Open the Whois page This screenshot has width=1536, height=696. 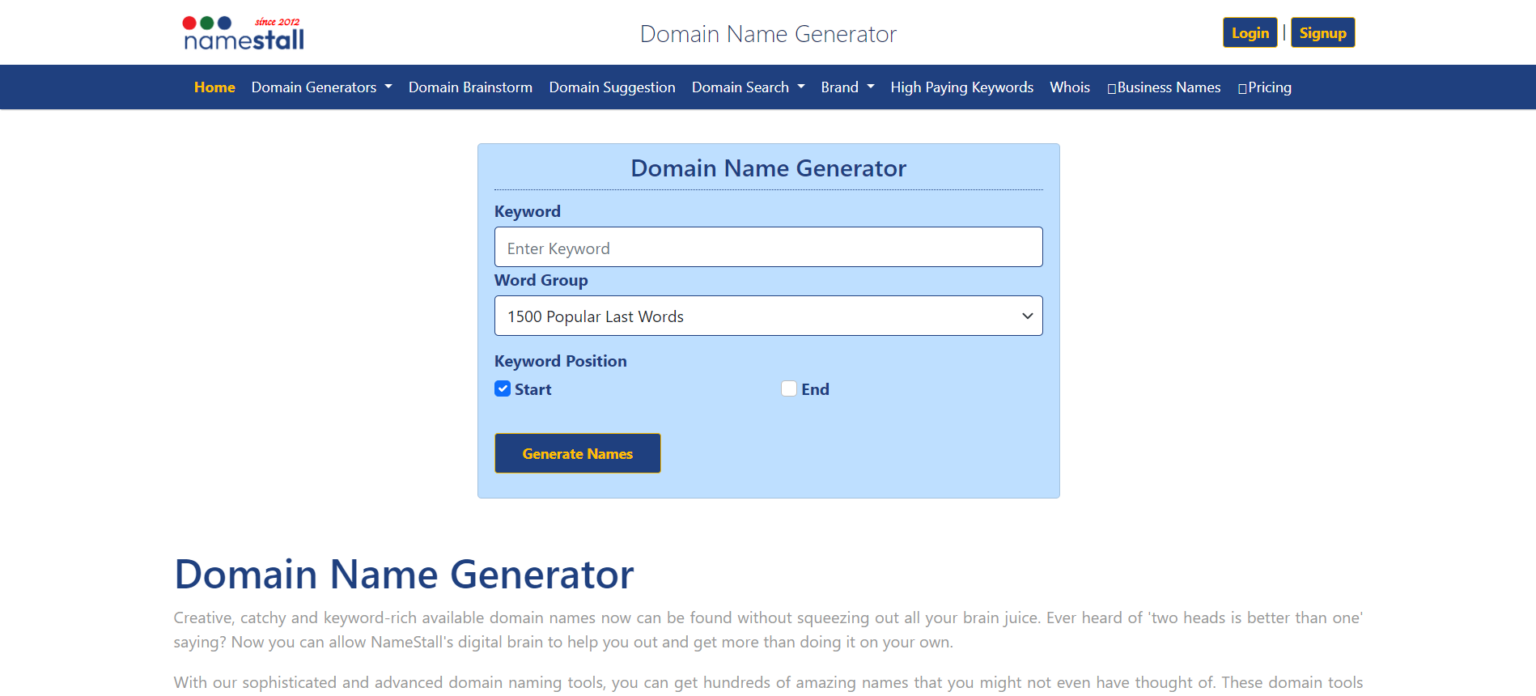tap(1069, 87)
